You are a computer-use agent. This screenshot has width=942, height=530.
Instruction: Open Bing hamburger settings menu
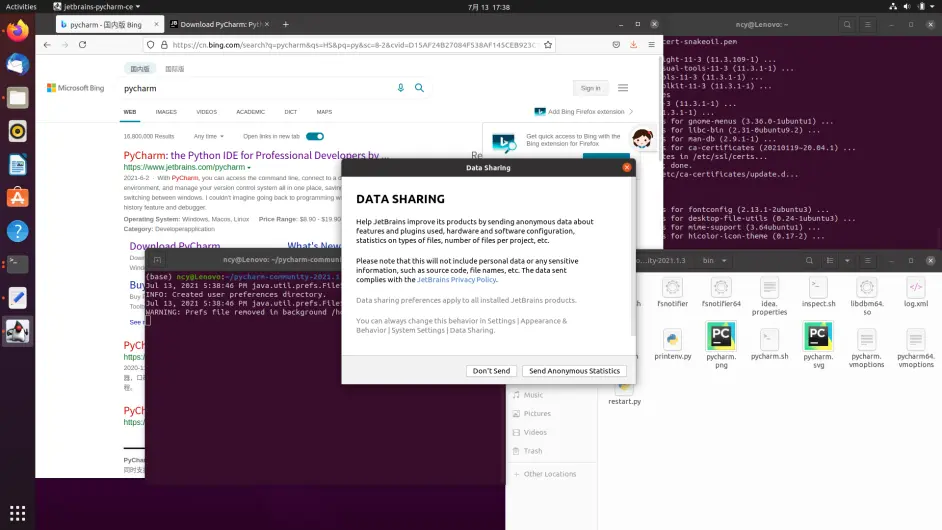click(x=623, y=88)
